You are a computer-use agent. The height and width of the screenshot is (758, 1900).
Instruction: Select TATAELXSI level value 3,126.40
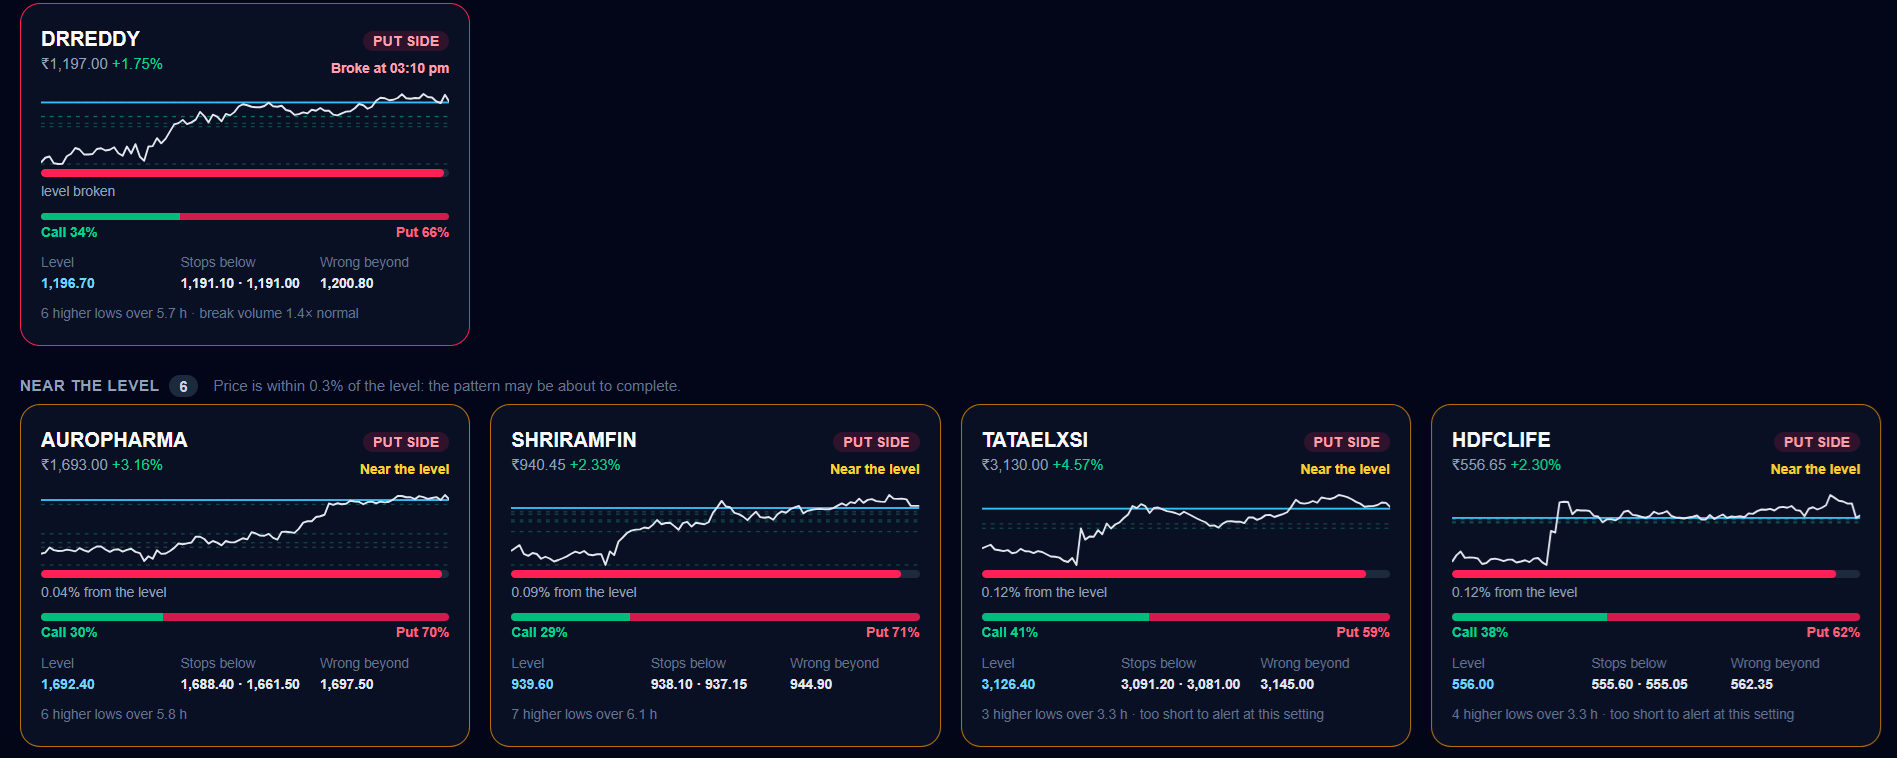pos(1008,684)
